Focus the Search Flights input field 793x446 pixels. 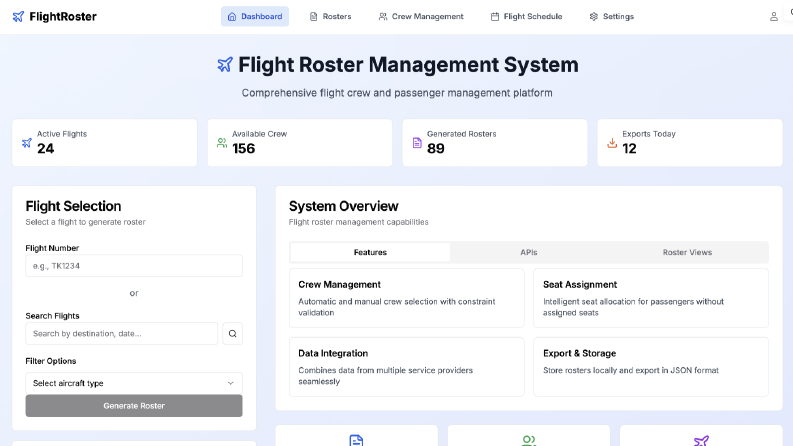click(x=121, y=334)
